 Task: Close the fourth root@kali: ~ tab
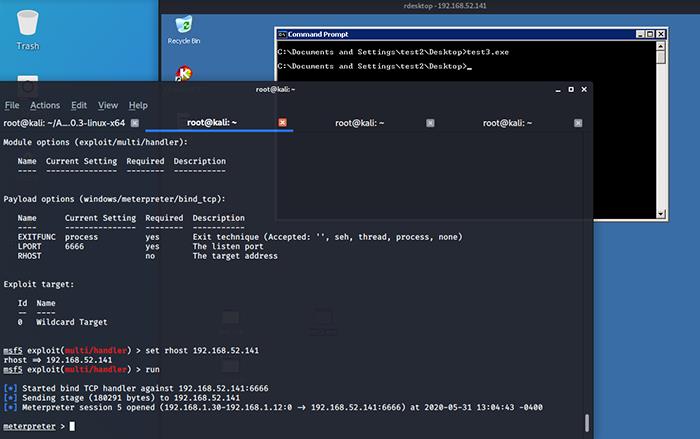tap(578, 123)
